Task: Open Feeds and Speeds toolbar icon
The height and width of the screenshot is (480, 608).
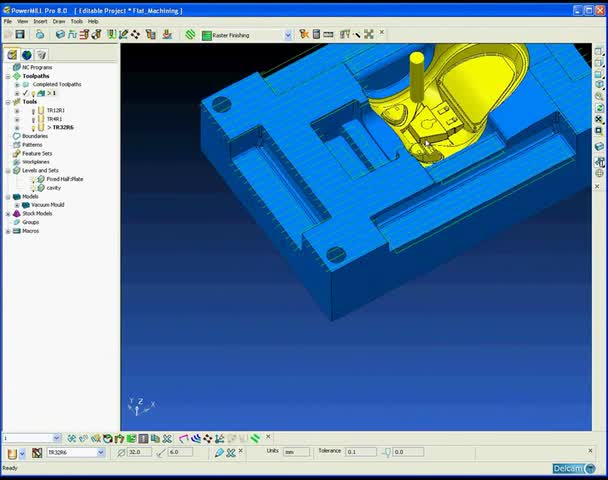Action: click(72, 35)
